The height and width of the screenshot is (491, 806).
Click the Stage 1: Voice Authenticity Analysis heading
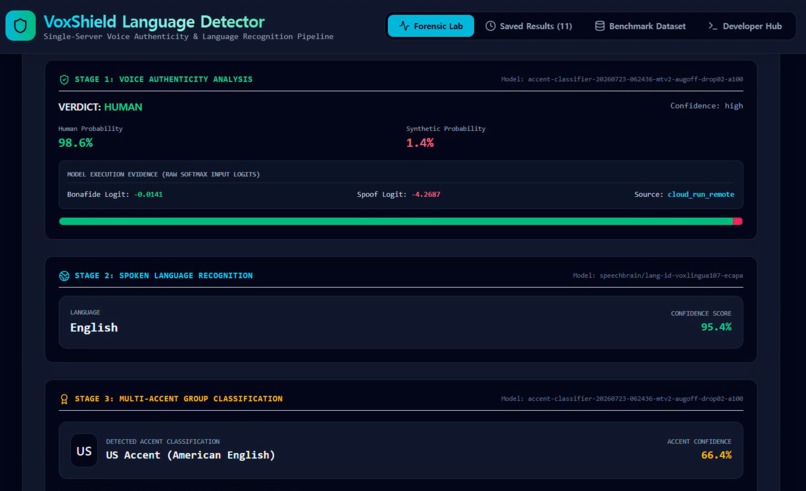(x=163, y=79)
